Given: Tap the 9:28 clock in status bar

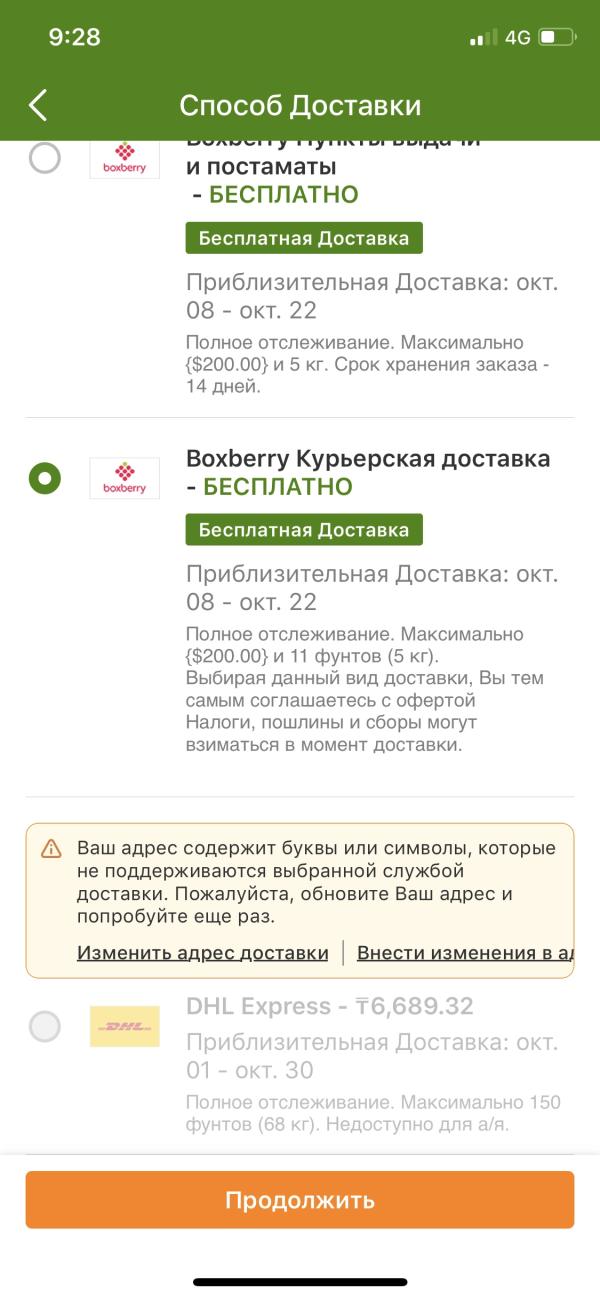Looking at the screenshot, I should click(x=75, y=37).
